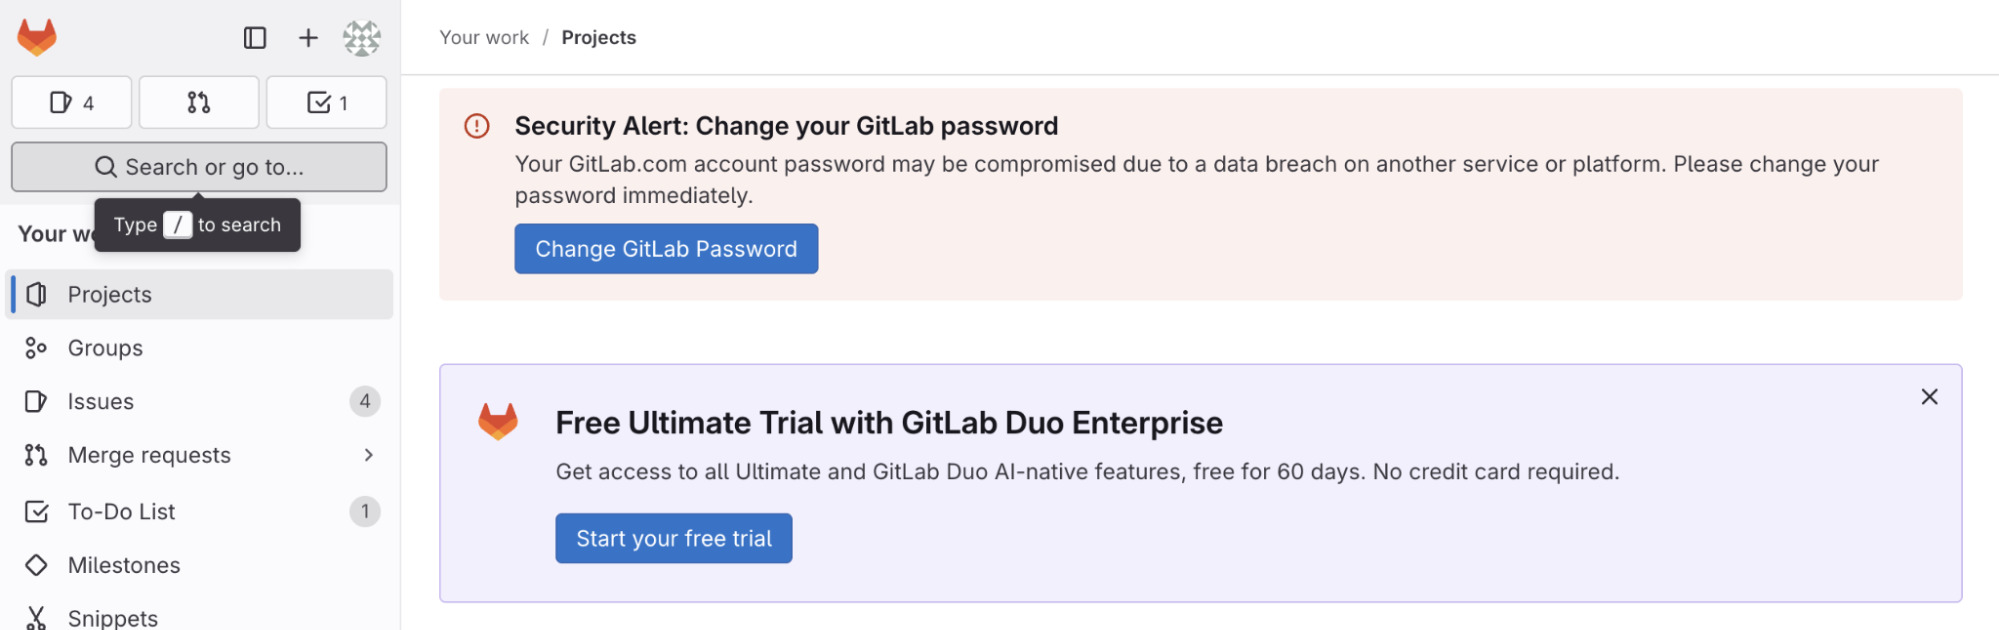Open the create new plus menu
Viewport: 1999px width, 630px height.
[308, 38]
